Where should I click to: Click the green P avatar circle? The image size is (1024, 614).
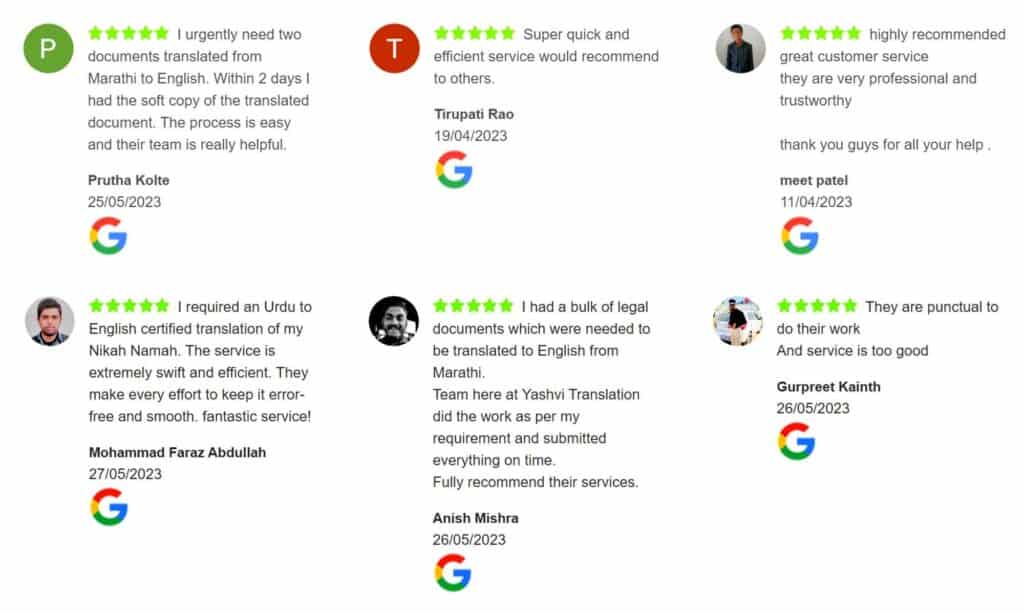48,49
